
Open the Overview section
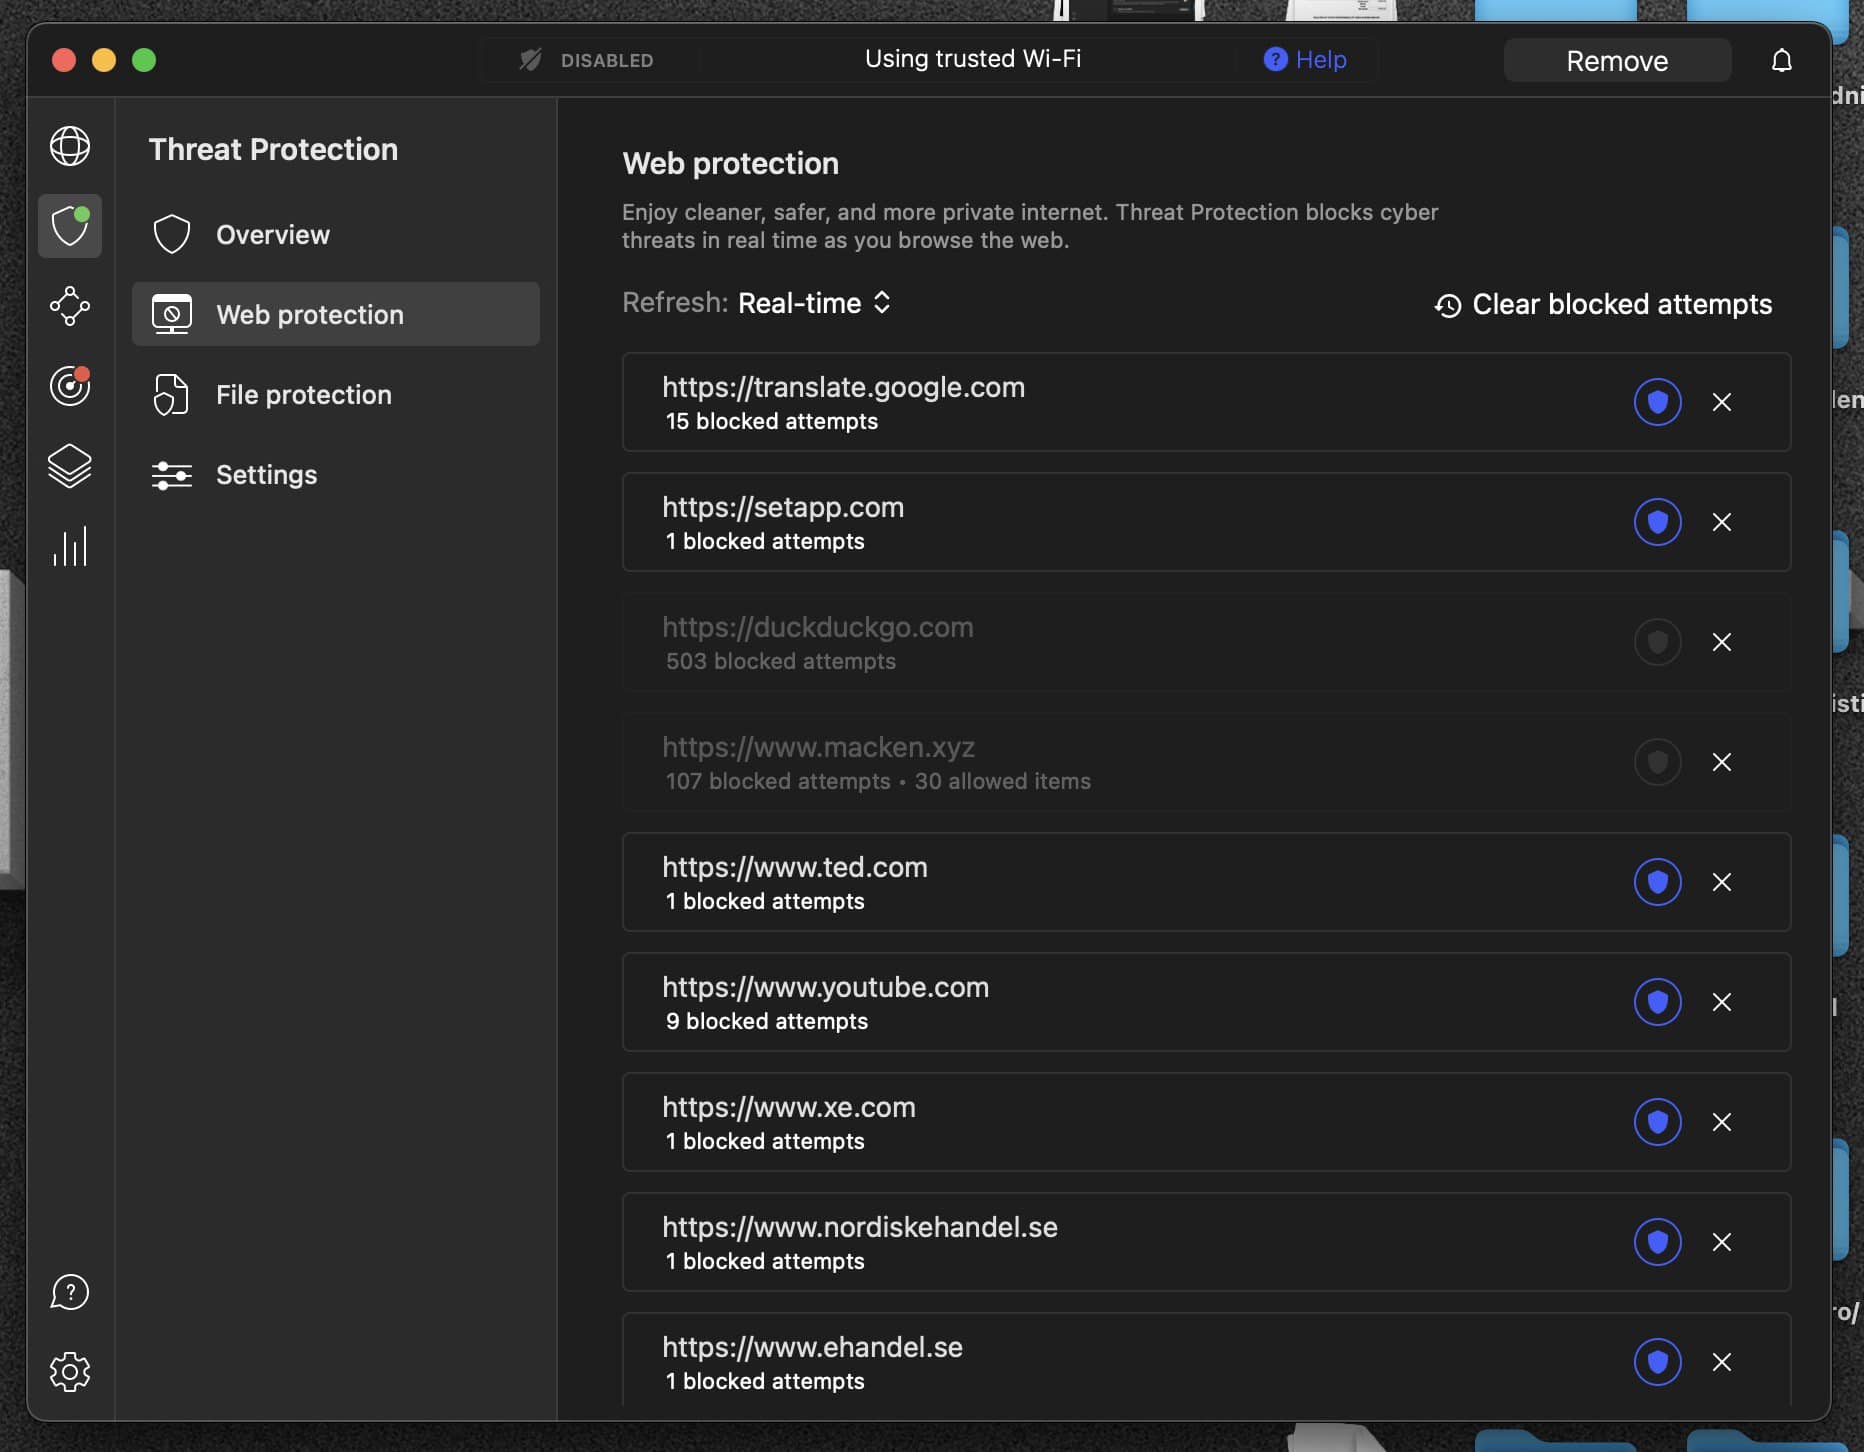coord(336,234)
